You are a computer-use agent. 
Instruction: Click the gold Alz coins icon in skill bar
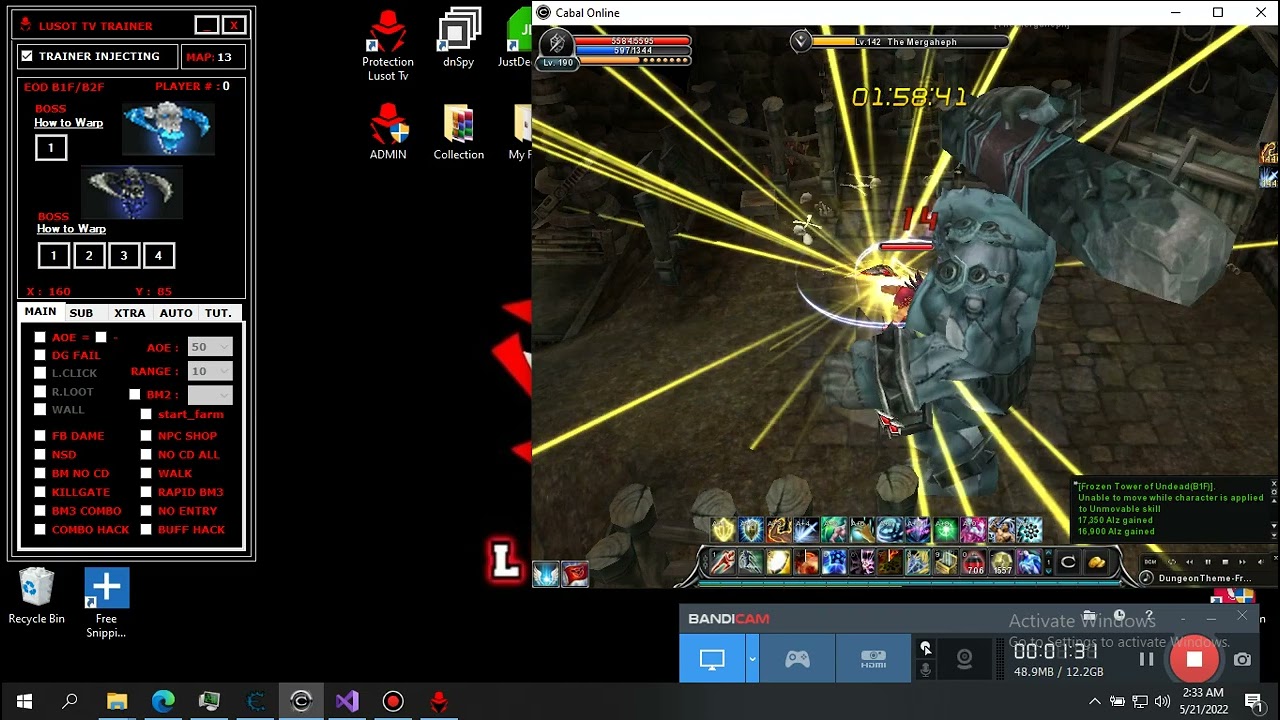click(1097, 563)
